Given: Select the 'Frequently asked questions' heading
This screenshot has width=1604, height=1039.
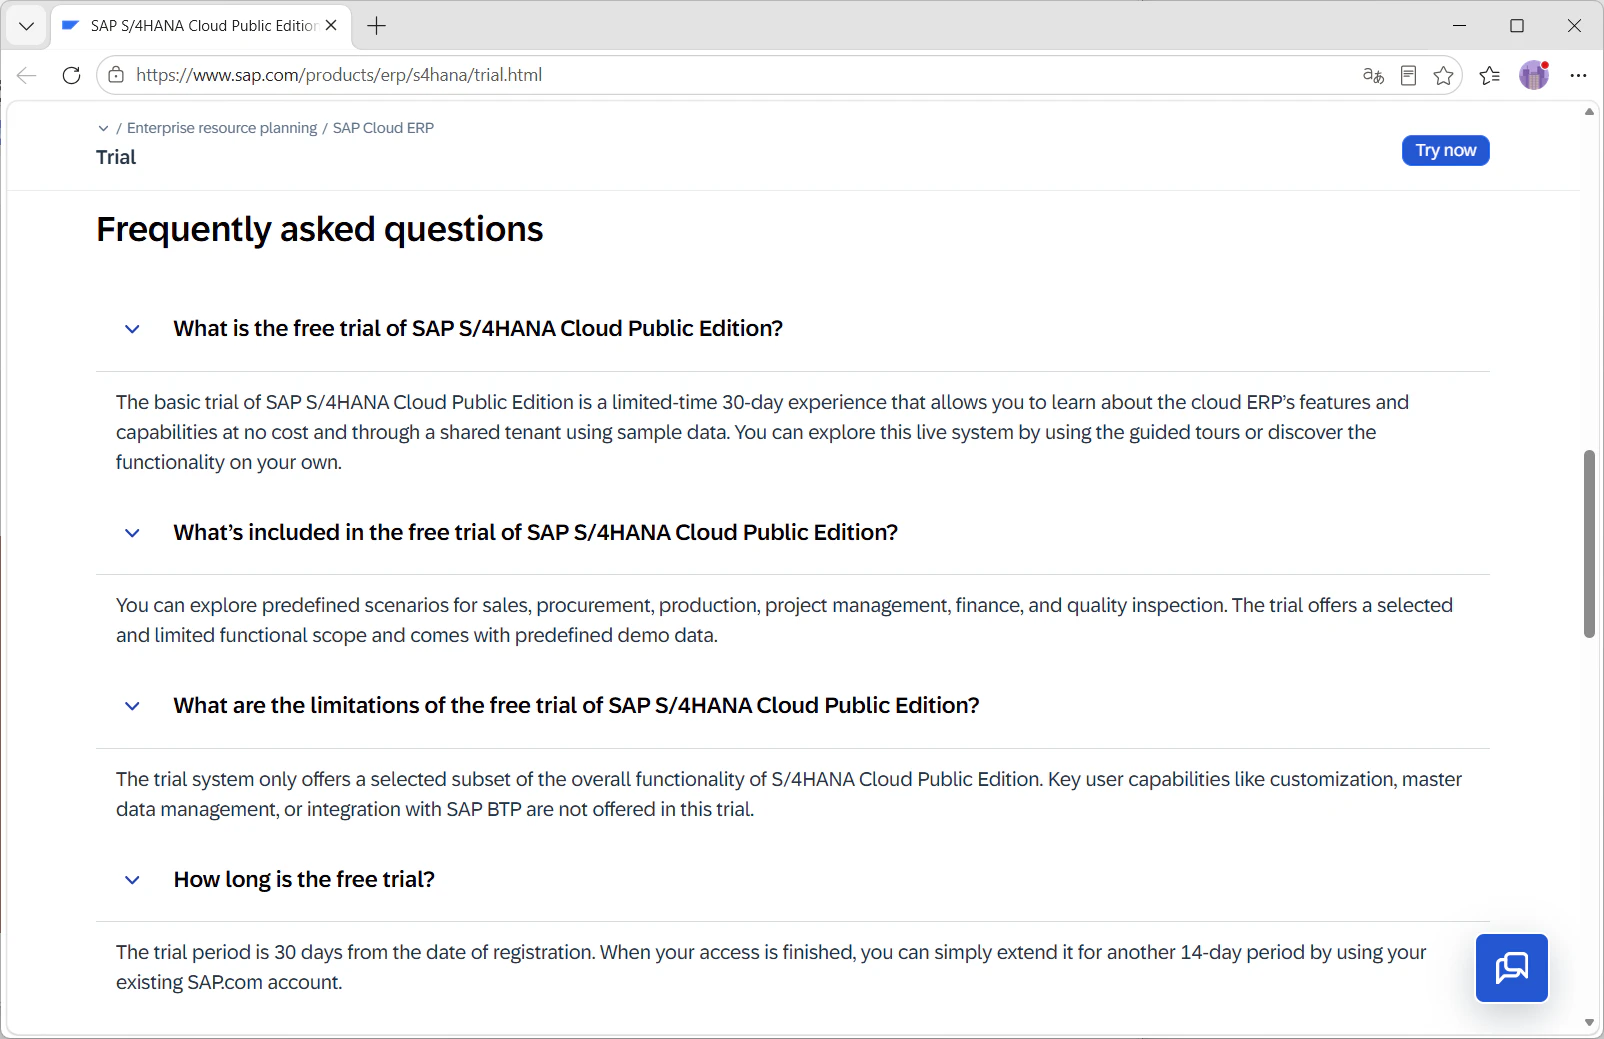Looking at the screenshot, I should (320, 229).
